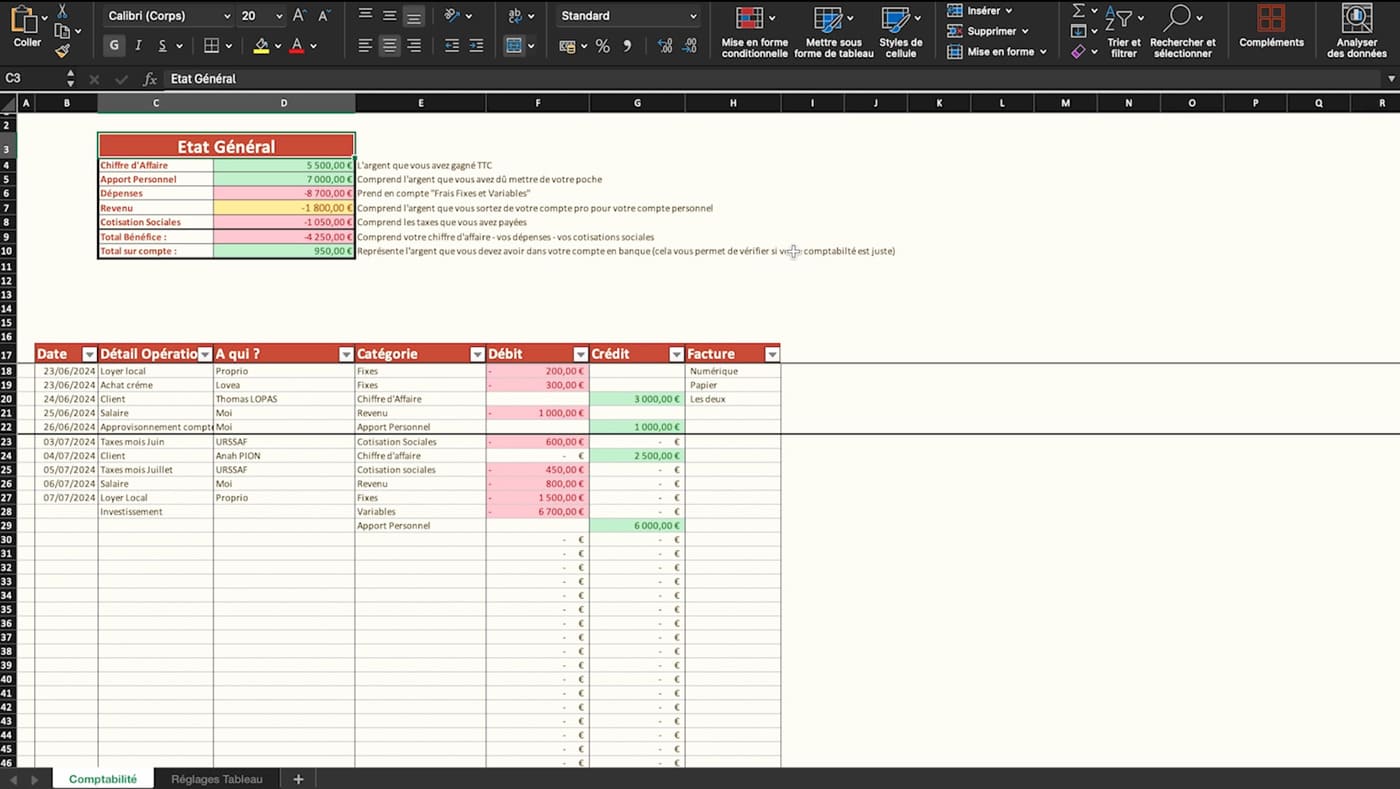1400x789 pixels.
Task: Open Rechercher et sélectionner
Action: point(1183,31)
